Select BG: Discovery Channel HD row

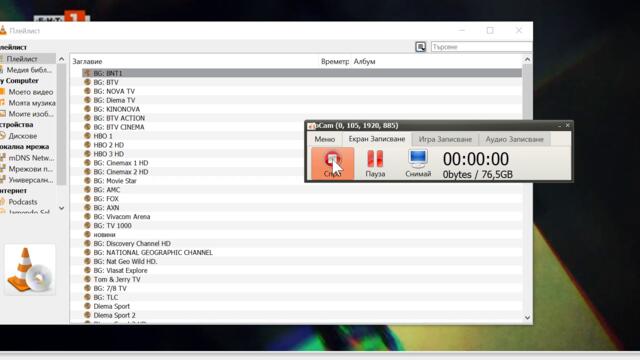[302, 244]
